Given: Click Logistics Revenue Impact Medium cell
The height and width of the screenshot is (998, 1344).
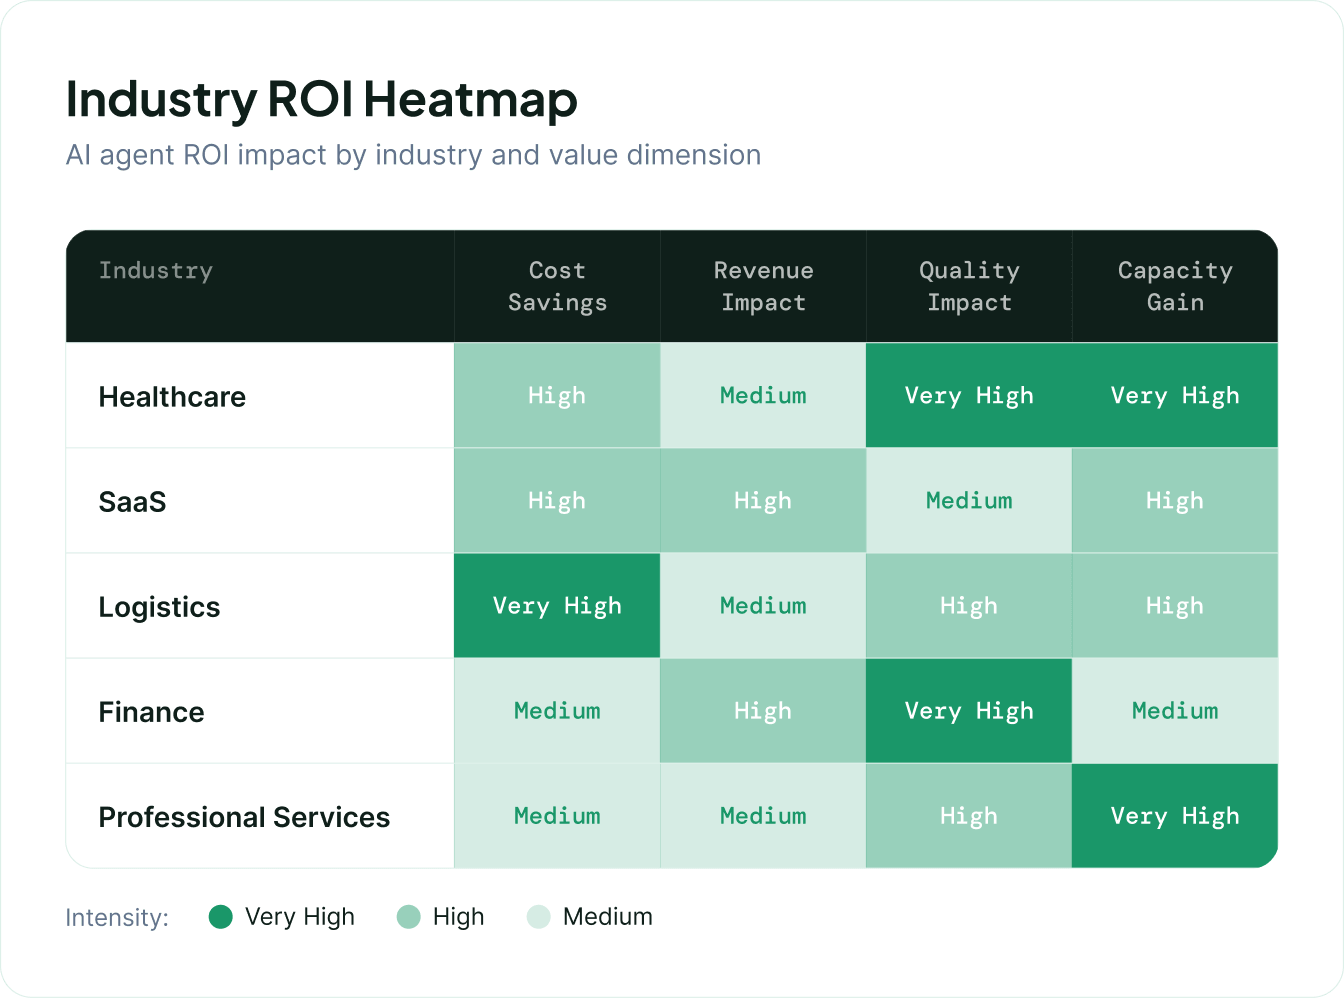Looking at the screenshot, I should 763,605.
